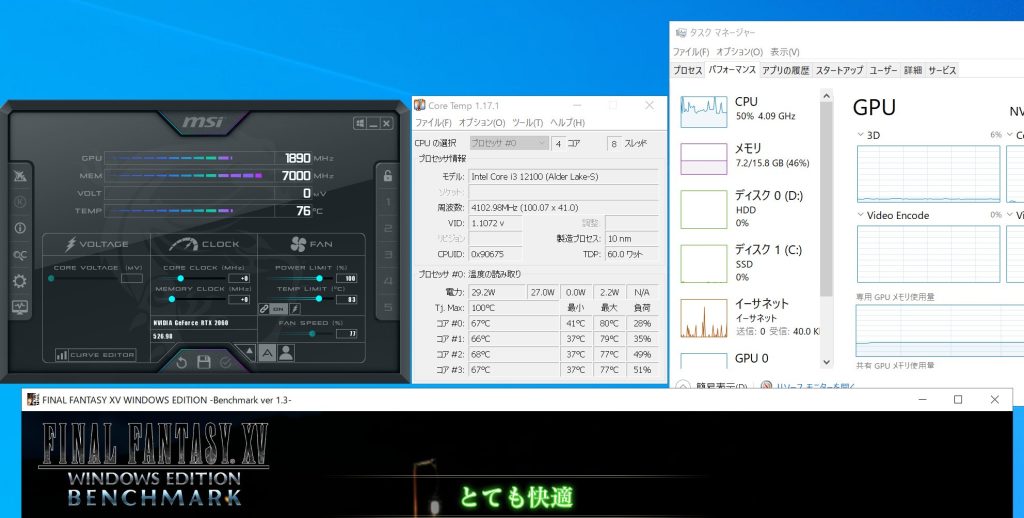Open Core Temp ファイル(F) menu
The image size is (1024, 518).
click(434, 123)
